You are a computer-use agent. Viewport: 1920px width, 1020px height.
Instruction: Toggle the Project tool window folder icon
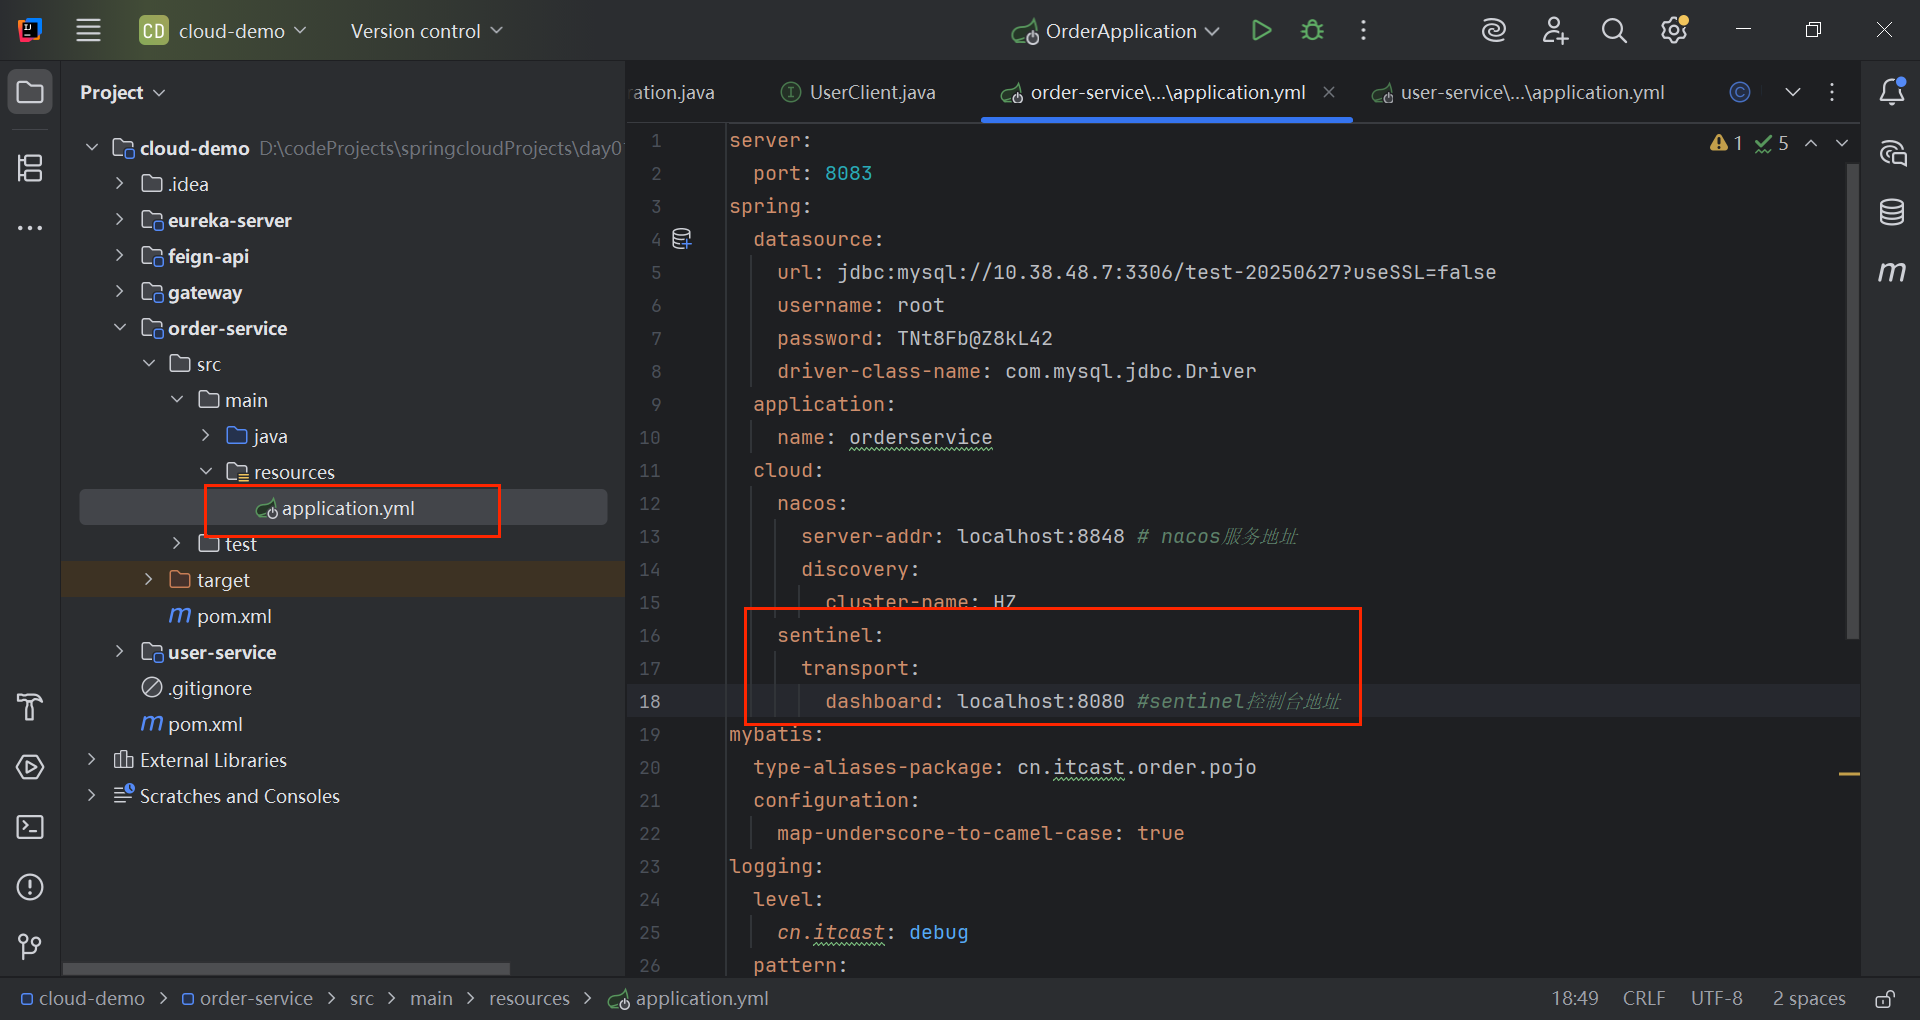(30, 92)
